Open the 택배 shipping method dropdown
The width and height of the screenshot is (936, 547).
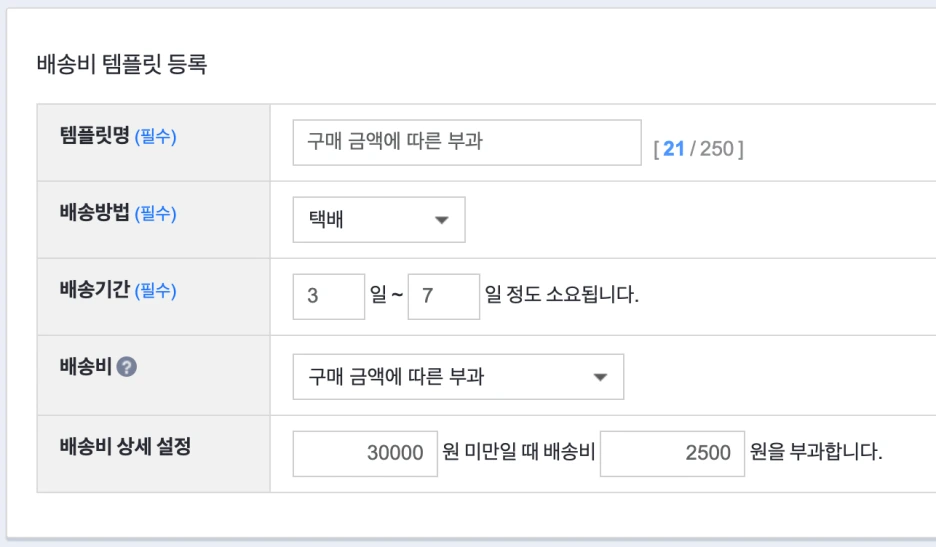pos(378,219)
